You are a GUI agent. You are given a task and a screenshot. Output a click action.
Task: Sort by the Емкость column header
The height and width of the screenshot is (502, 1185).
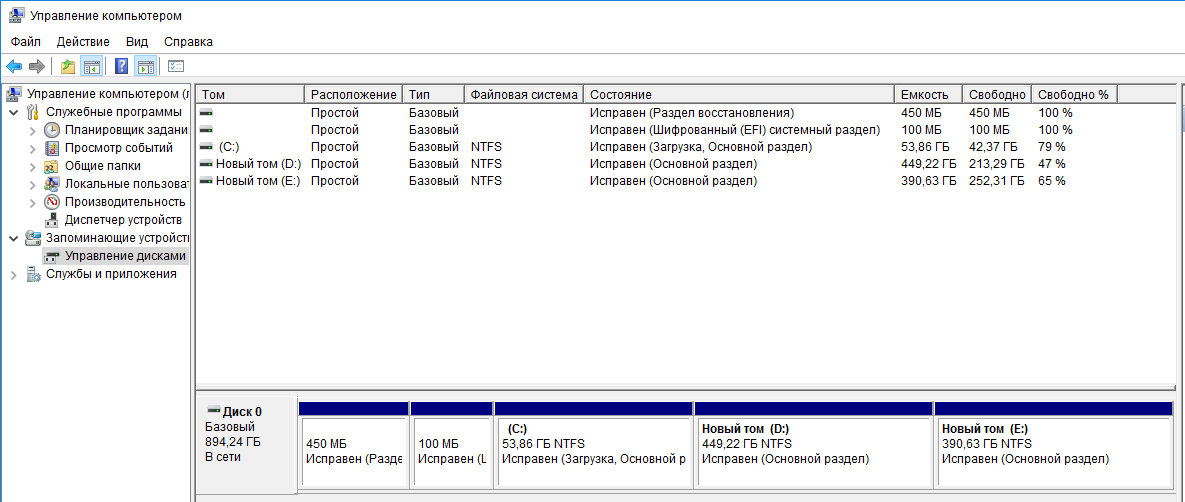click(929, 95)
